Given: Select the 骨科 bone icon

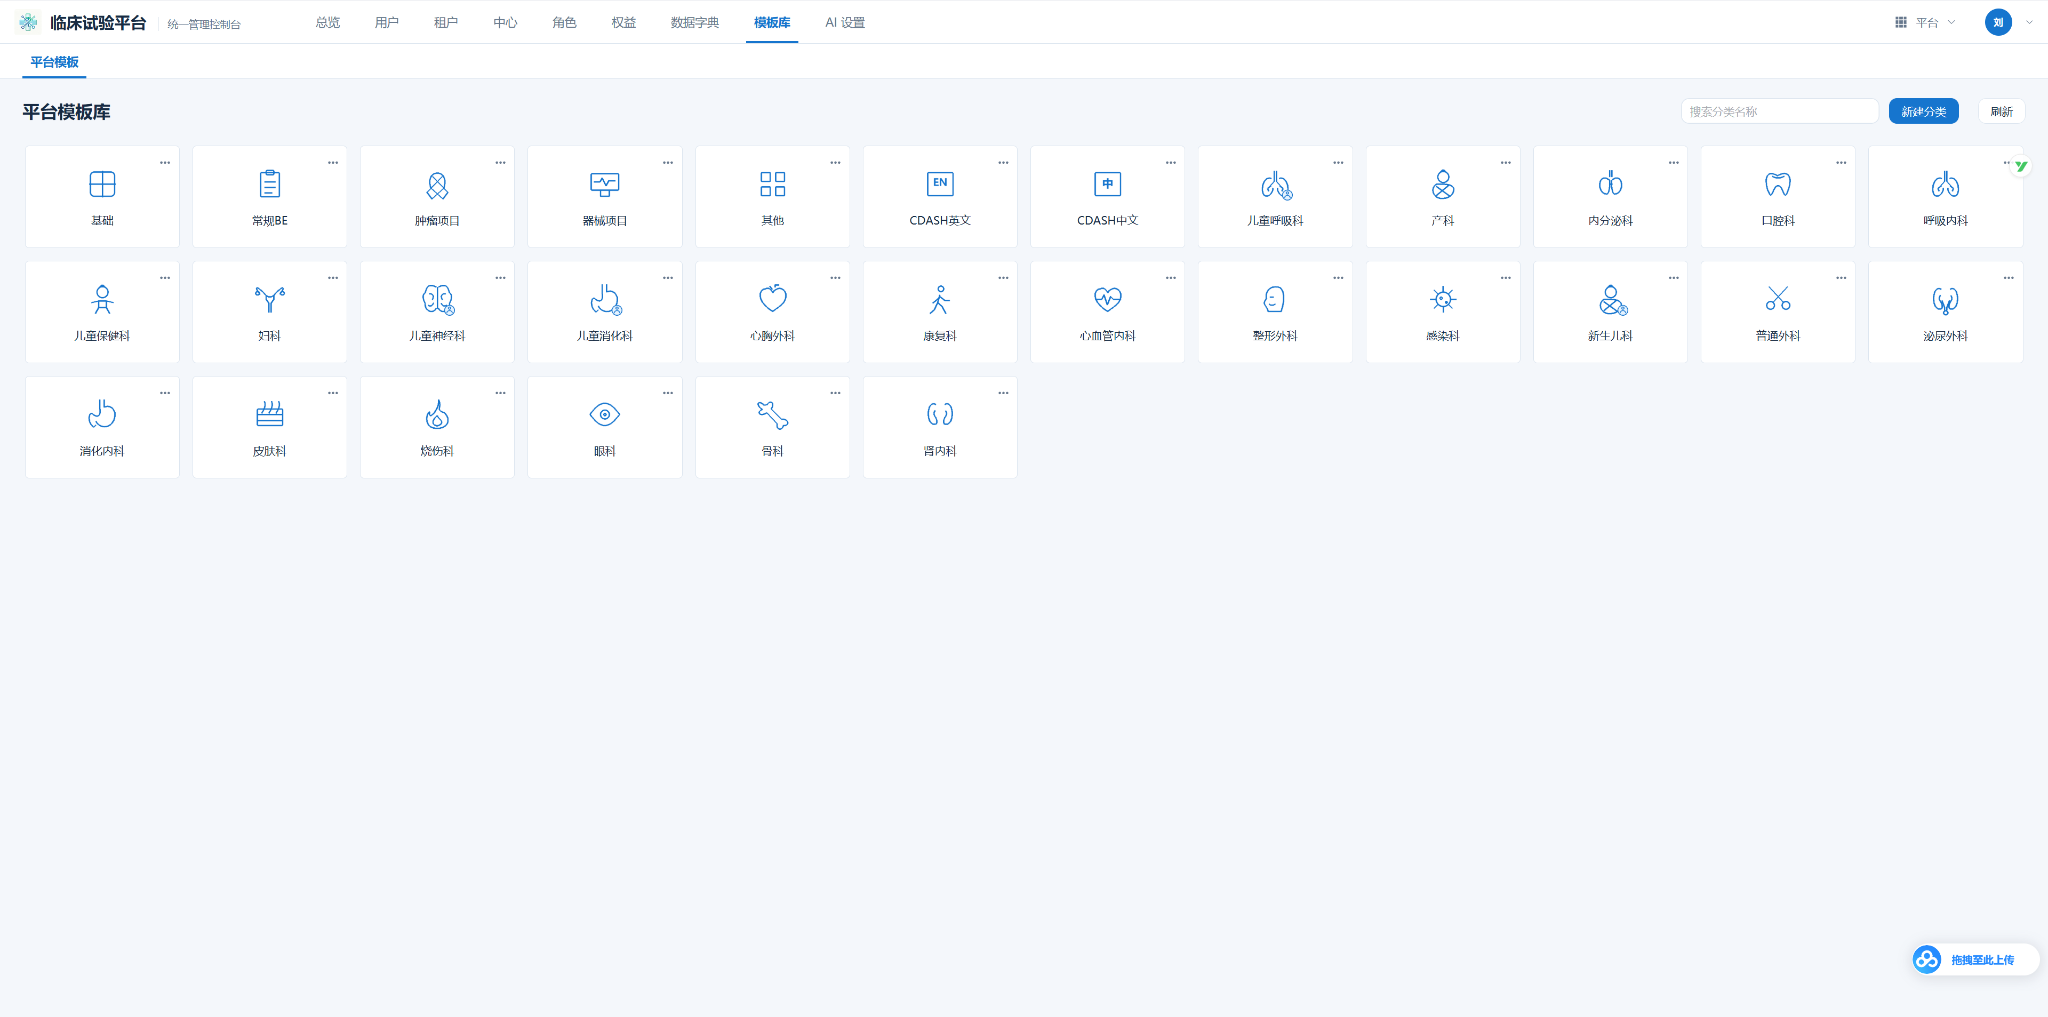Looking at the screenshot, I should click(x=773, y=414).
